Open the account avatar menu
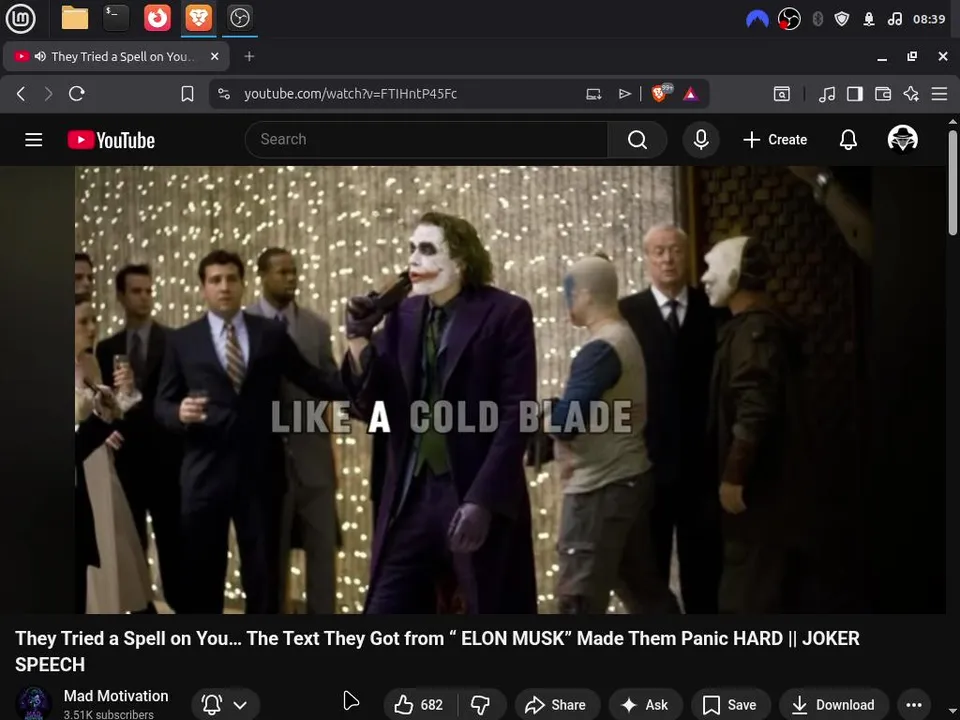 coord(902,139)
